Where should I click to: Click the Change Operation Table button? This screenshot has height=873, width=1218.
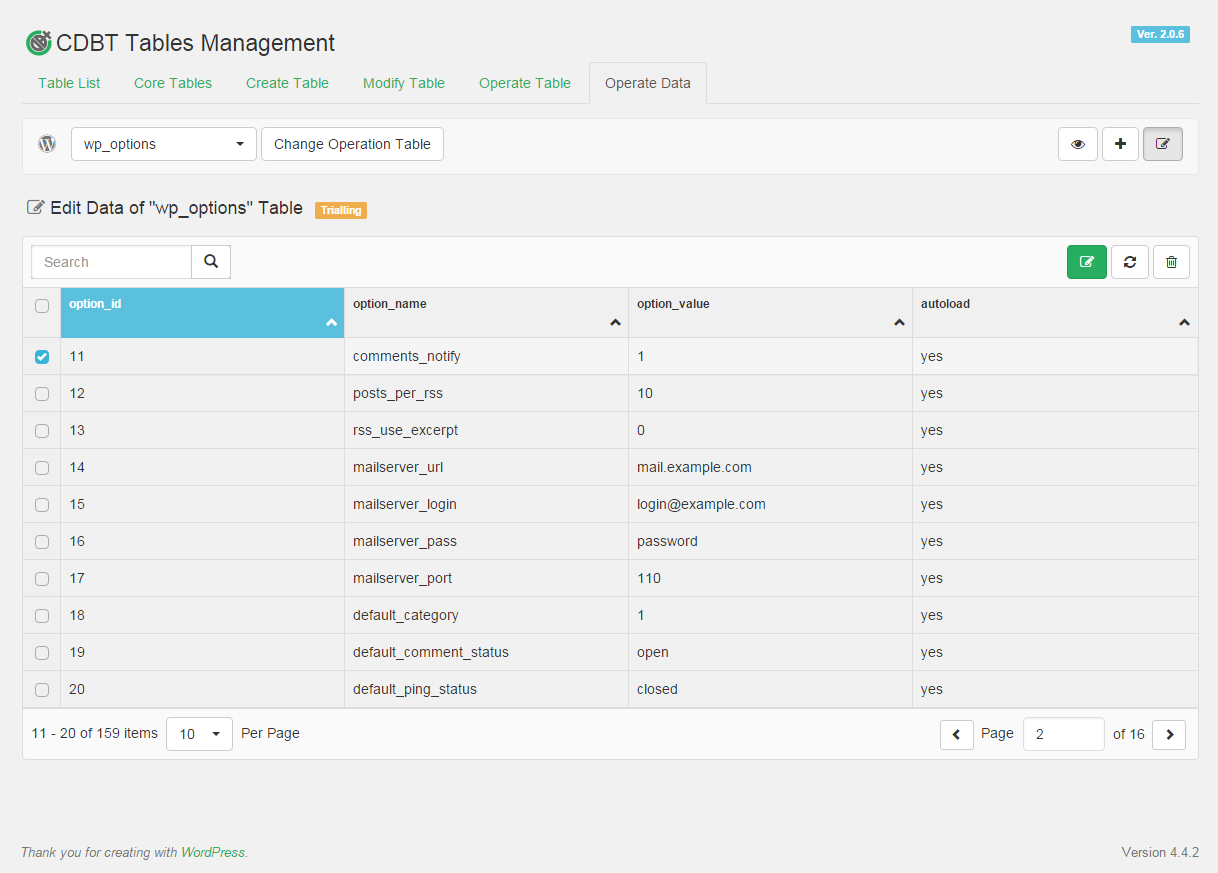[x=352, y=144]
